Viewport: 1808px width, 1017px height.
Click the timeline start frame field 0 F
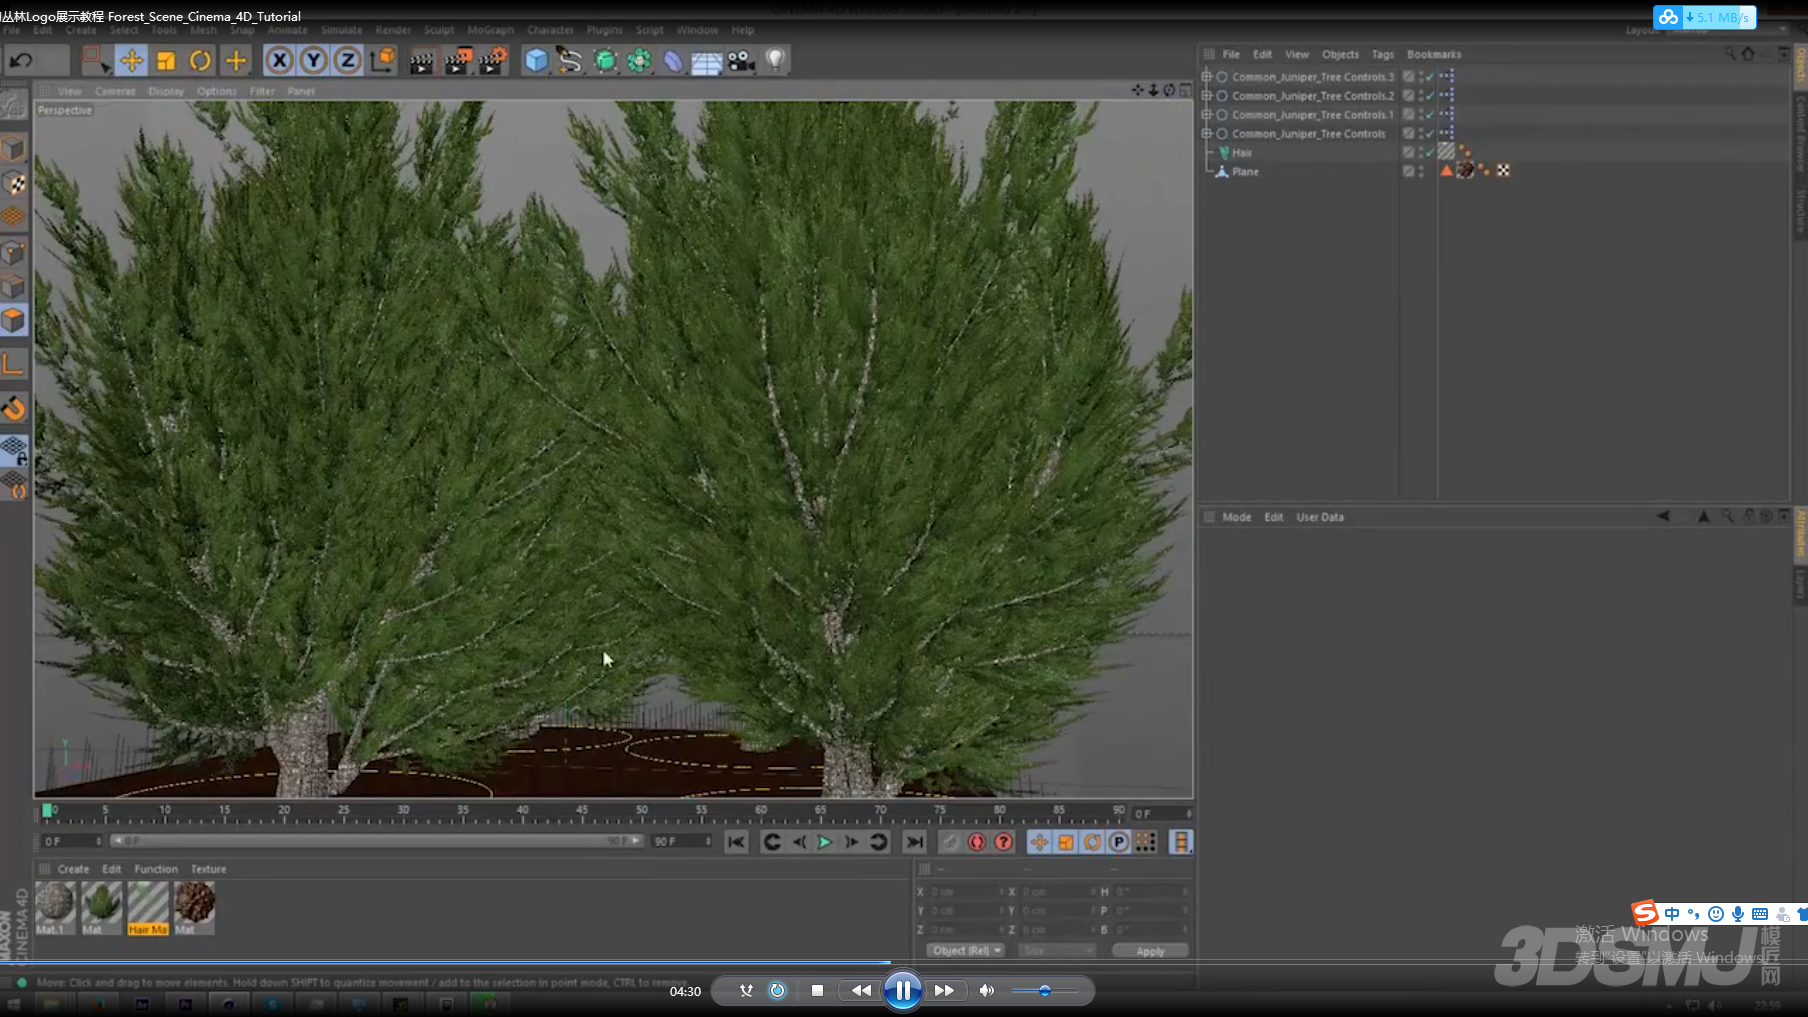point(72,841)
